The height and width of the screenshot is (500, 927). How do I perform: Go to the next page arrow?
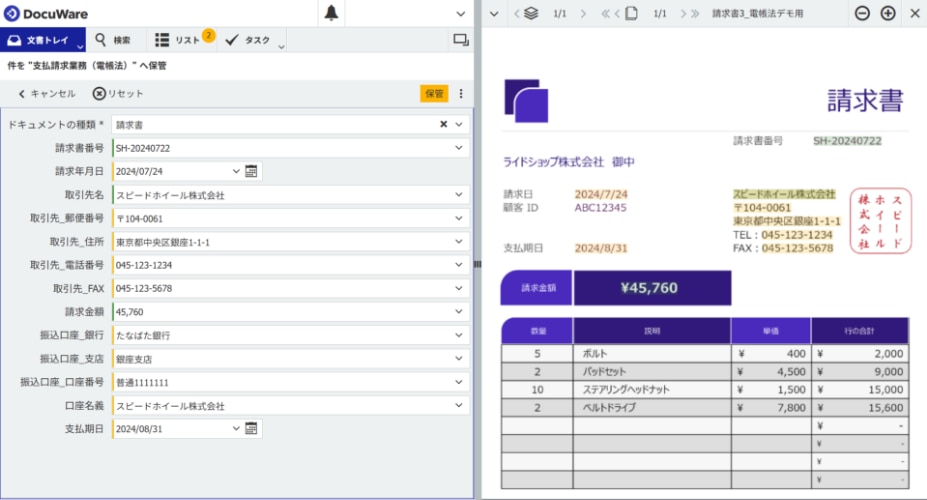(x=683, y=13)
